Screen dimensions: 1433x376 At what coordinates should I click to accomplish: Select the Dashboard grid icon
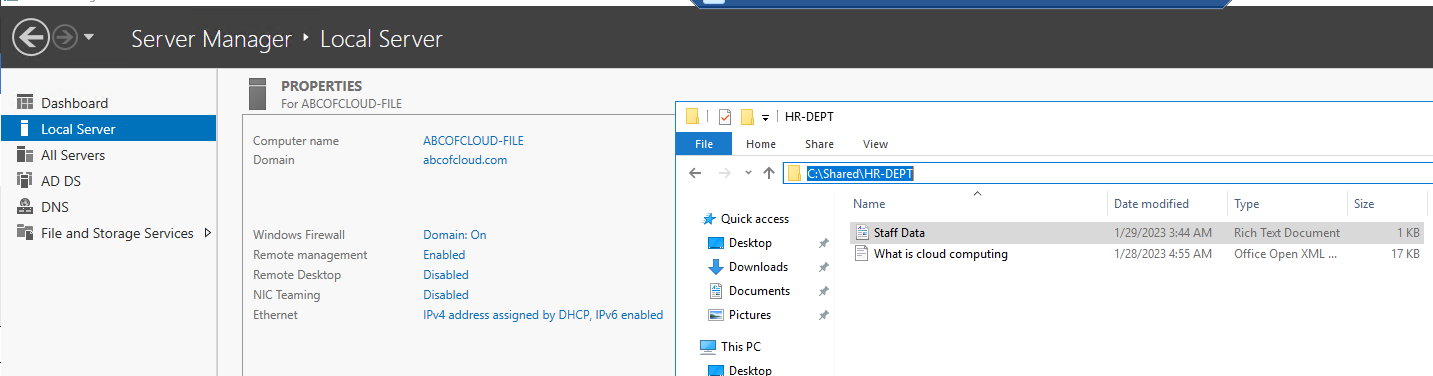click(25, 103)
